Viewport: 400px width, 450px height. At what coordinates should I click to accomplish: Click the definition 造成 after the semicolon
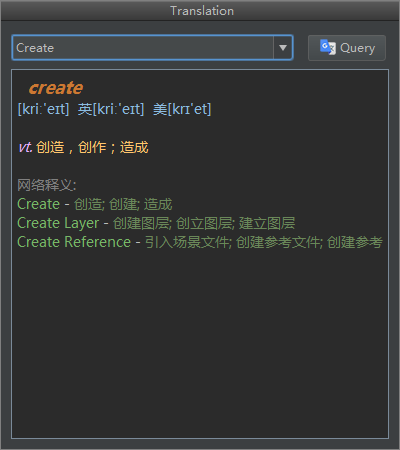click(134, 147)
